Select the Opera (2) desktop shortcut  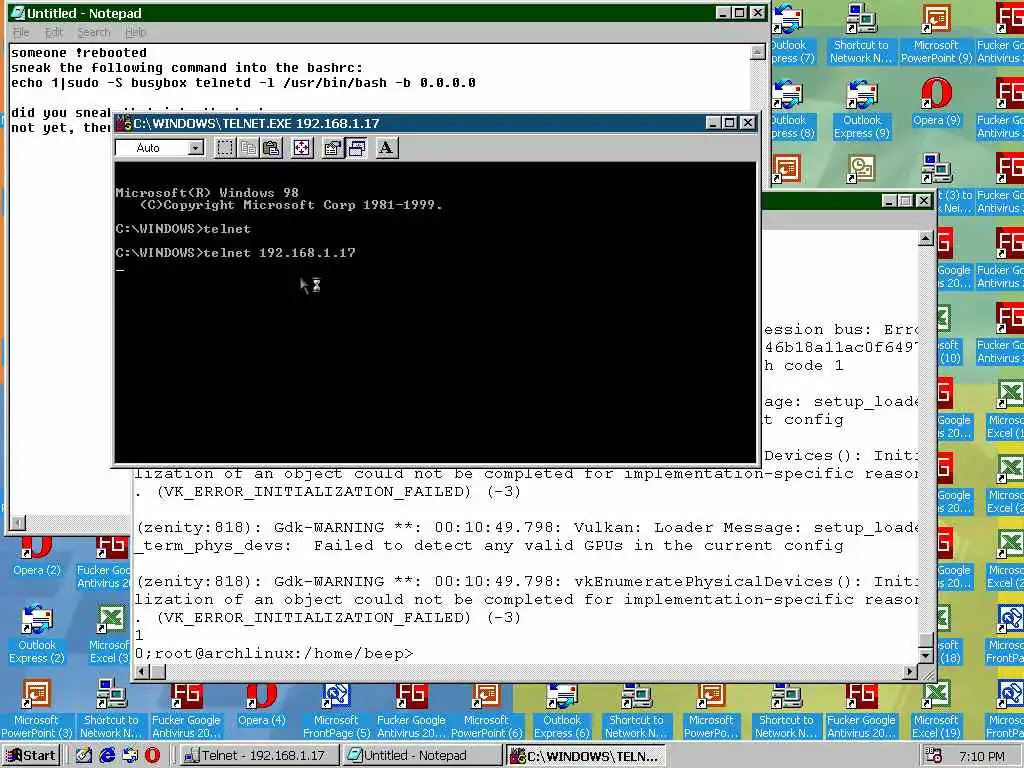(x=37, y=556)
